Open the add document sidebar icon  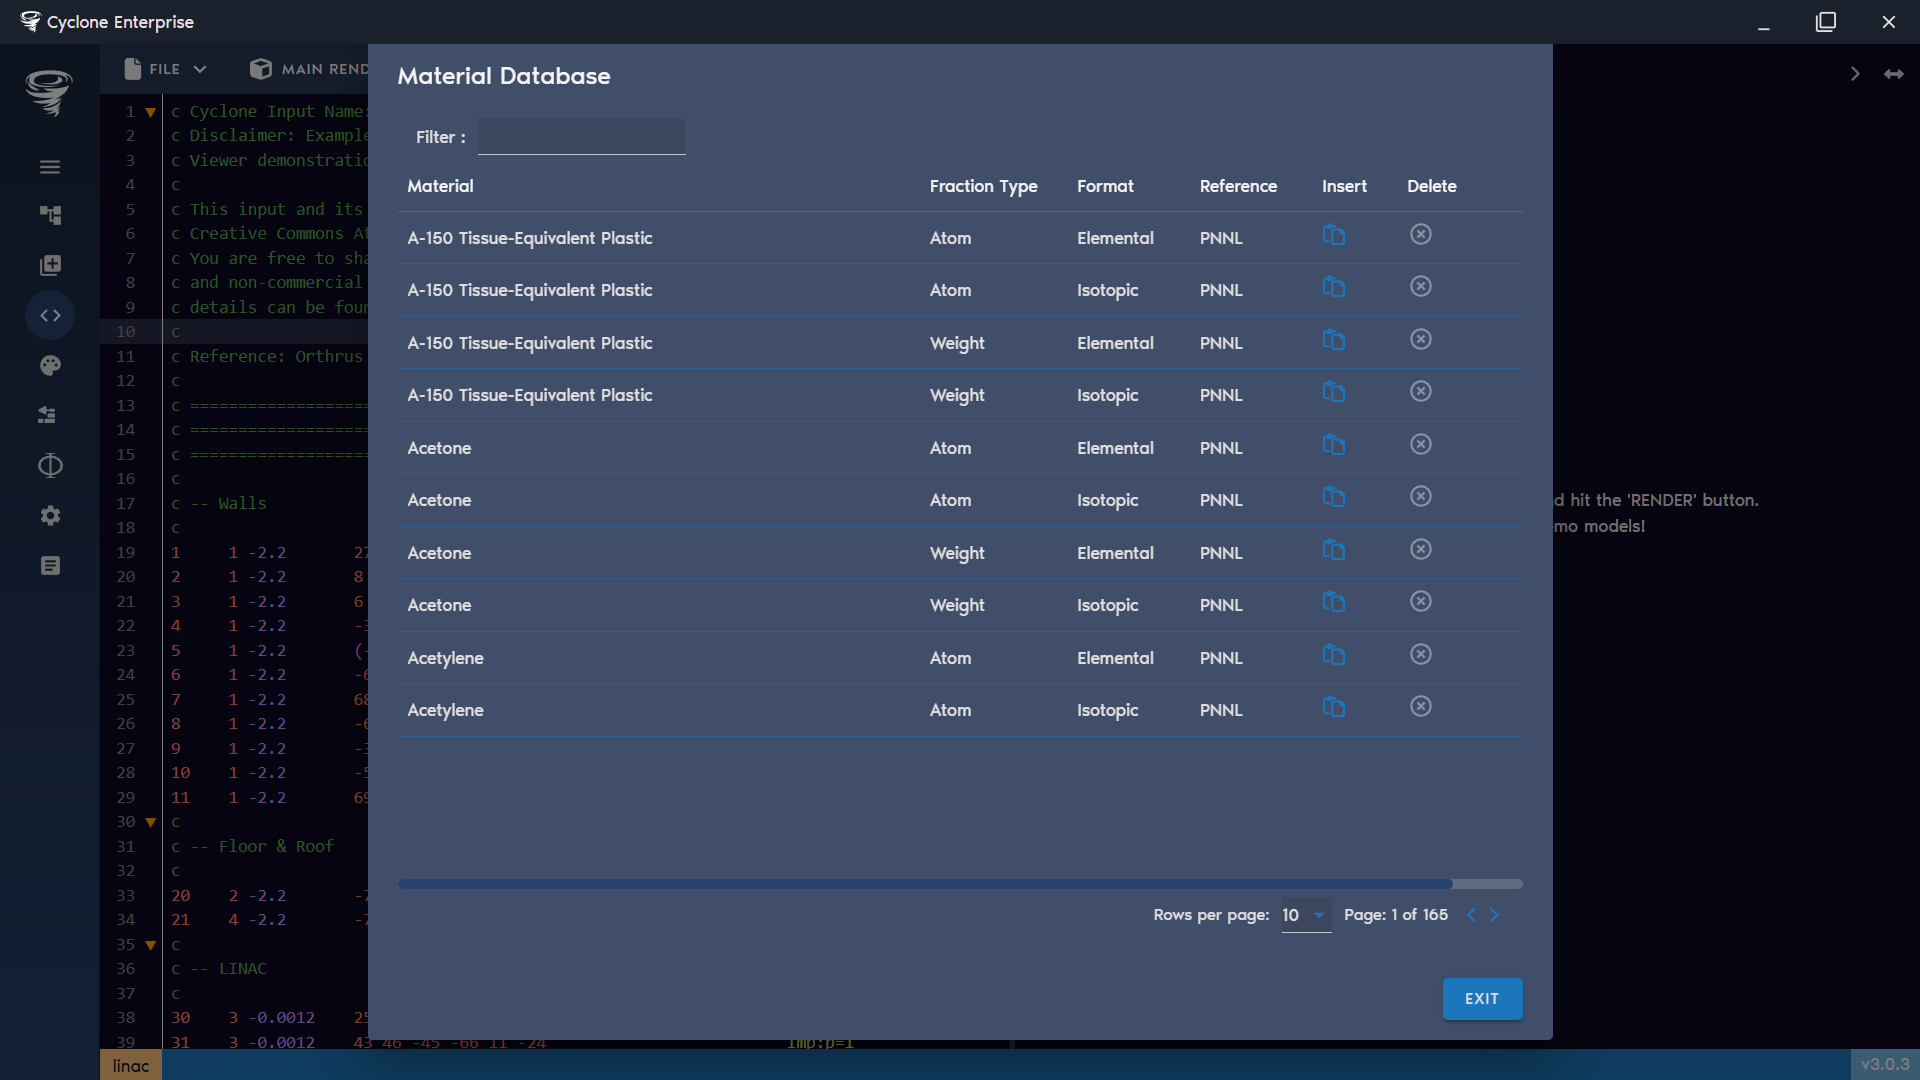(49, 265)
